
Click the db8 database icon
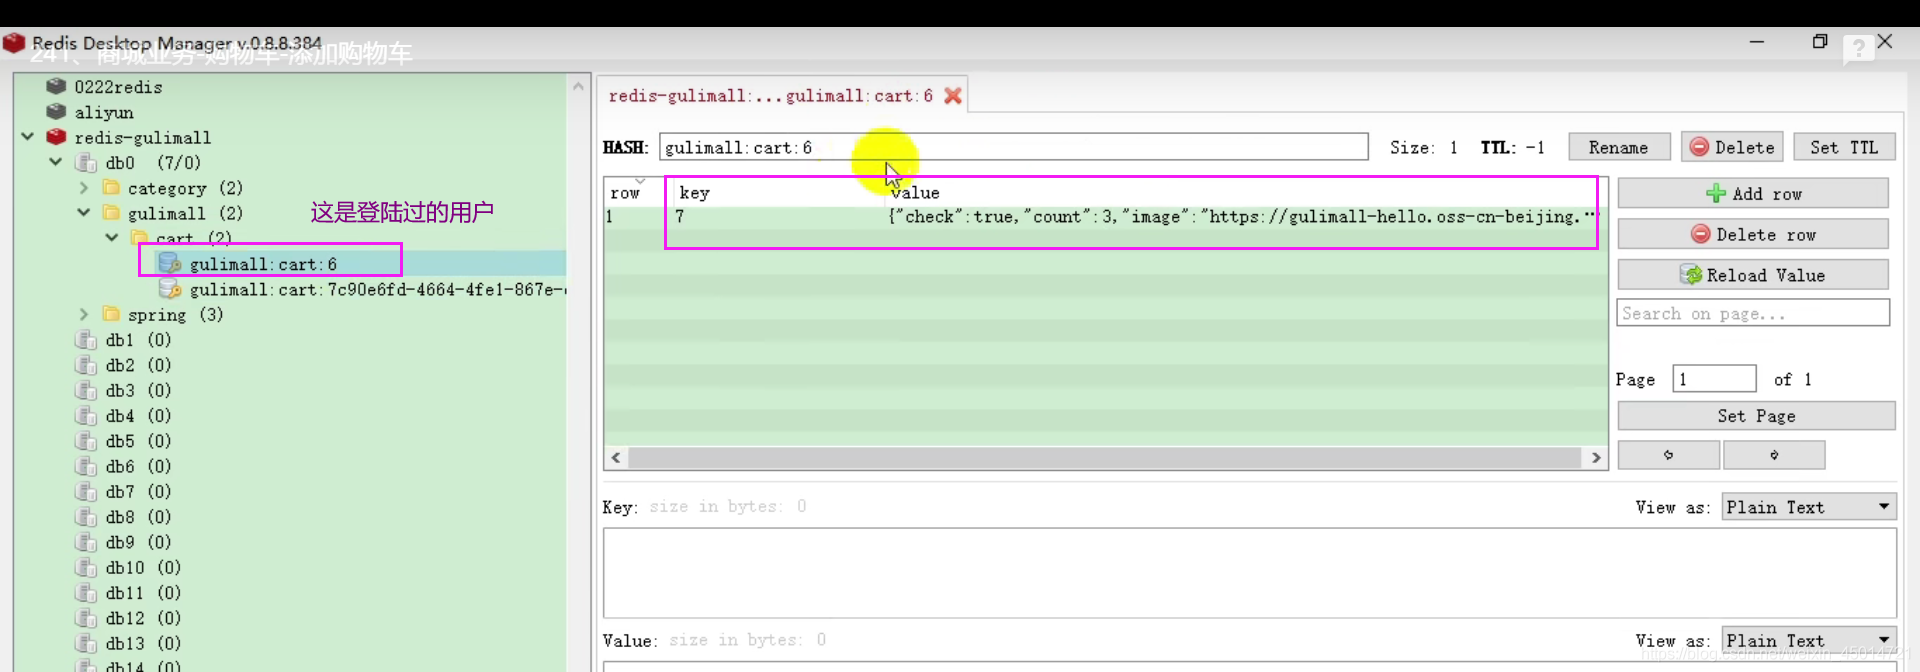tap(87, 517)
